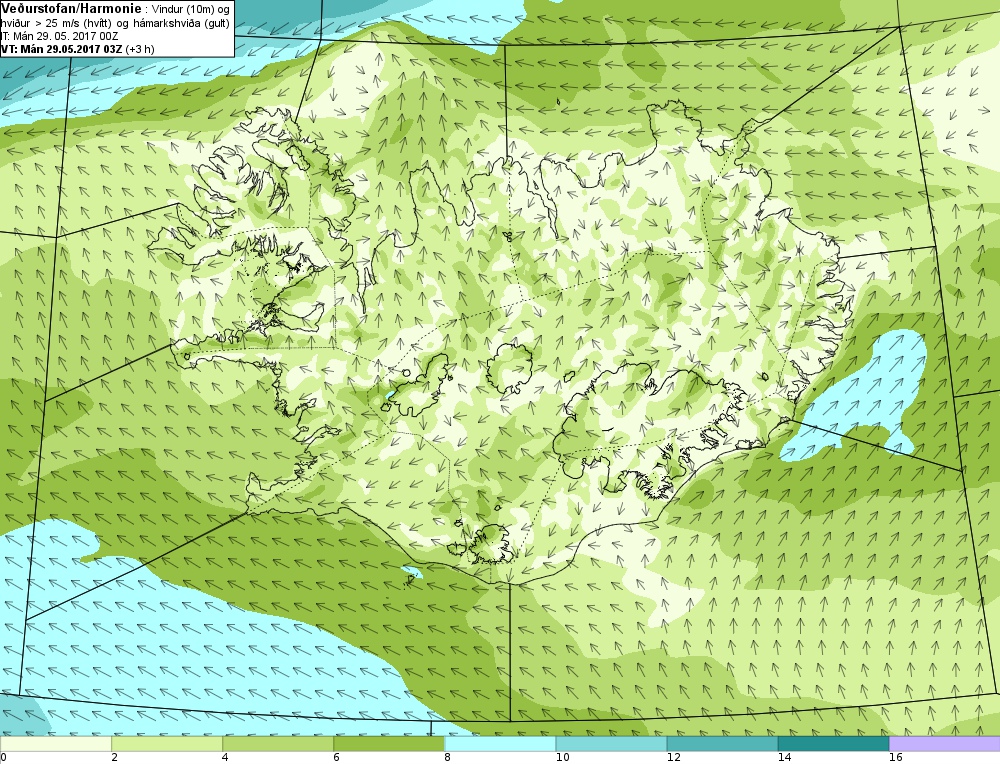This screenshot has height=764, width=1000.
Task: Click the legend scale label "10"
Action: (x=562, y=758)
